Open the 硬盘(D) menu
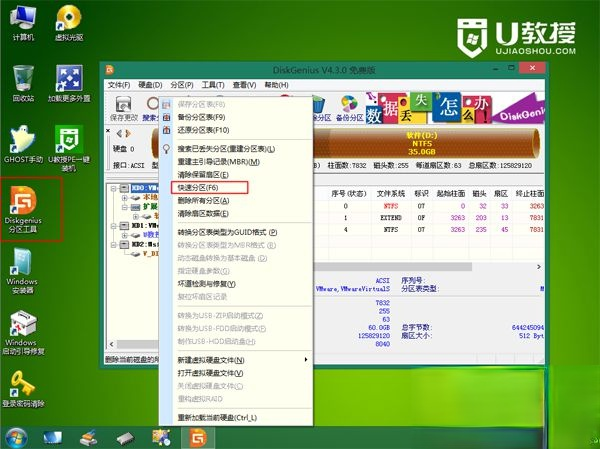 tap(150, 85)
